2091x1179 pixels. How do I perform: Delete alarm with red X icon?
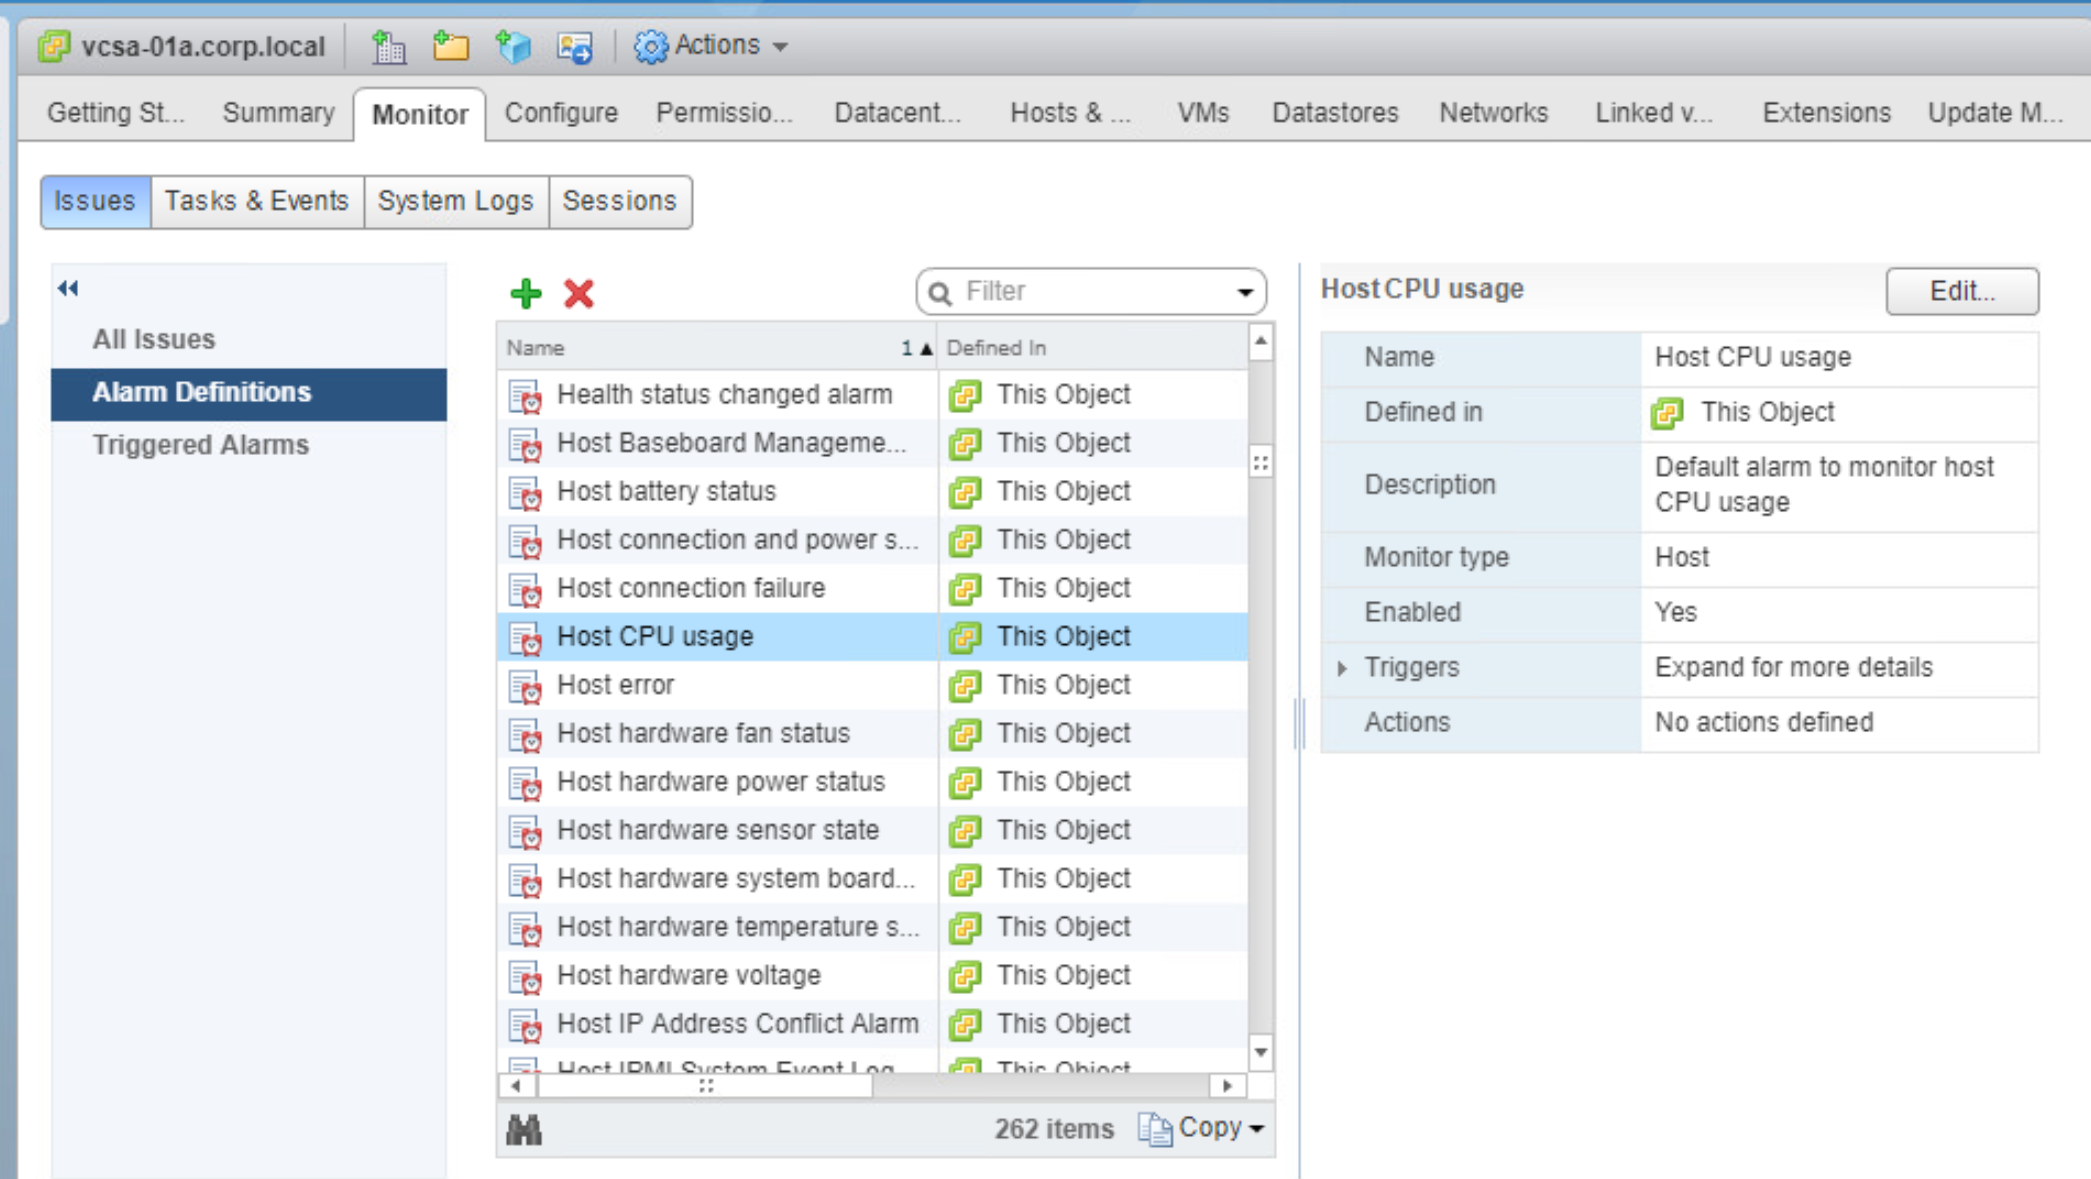[579, 293]
